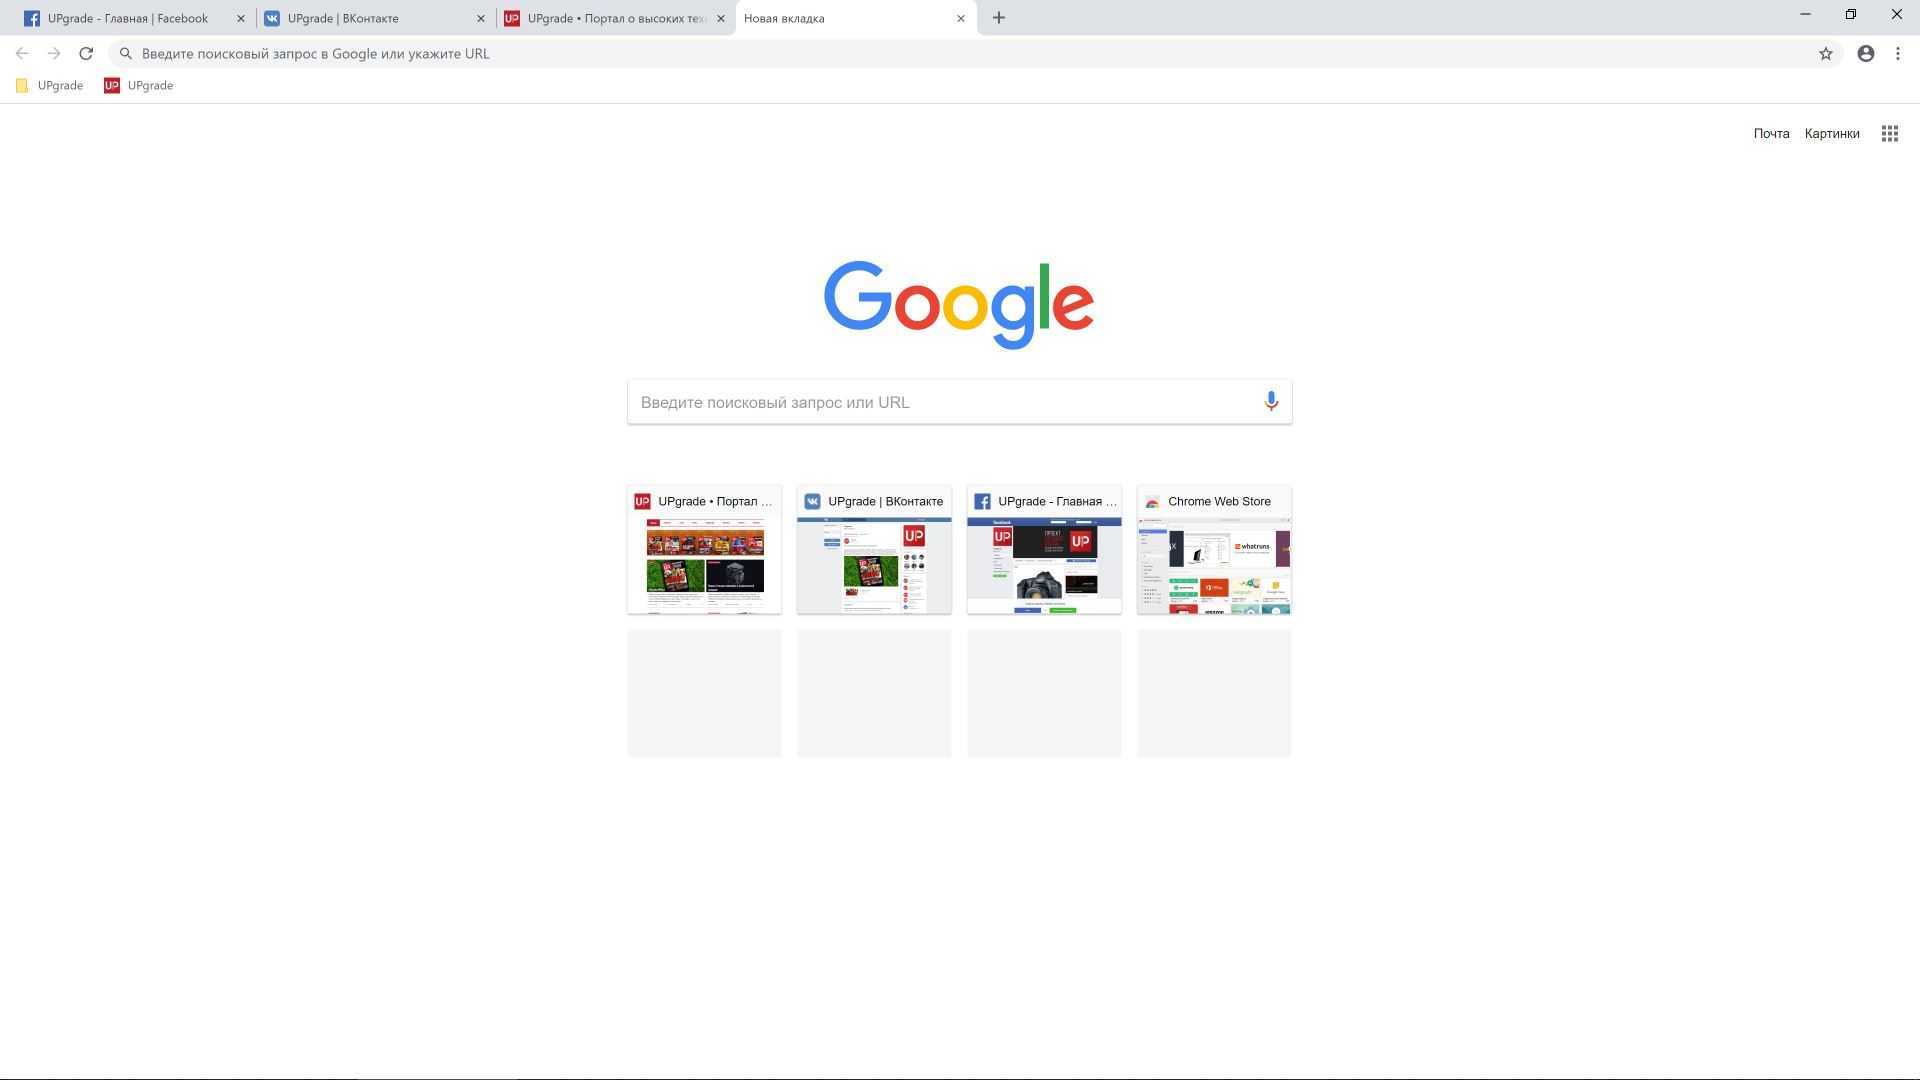Click the new tab plus button
1920x1080 pixels.
tap(998, 17)
